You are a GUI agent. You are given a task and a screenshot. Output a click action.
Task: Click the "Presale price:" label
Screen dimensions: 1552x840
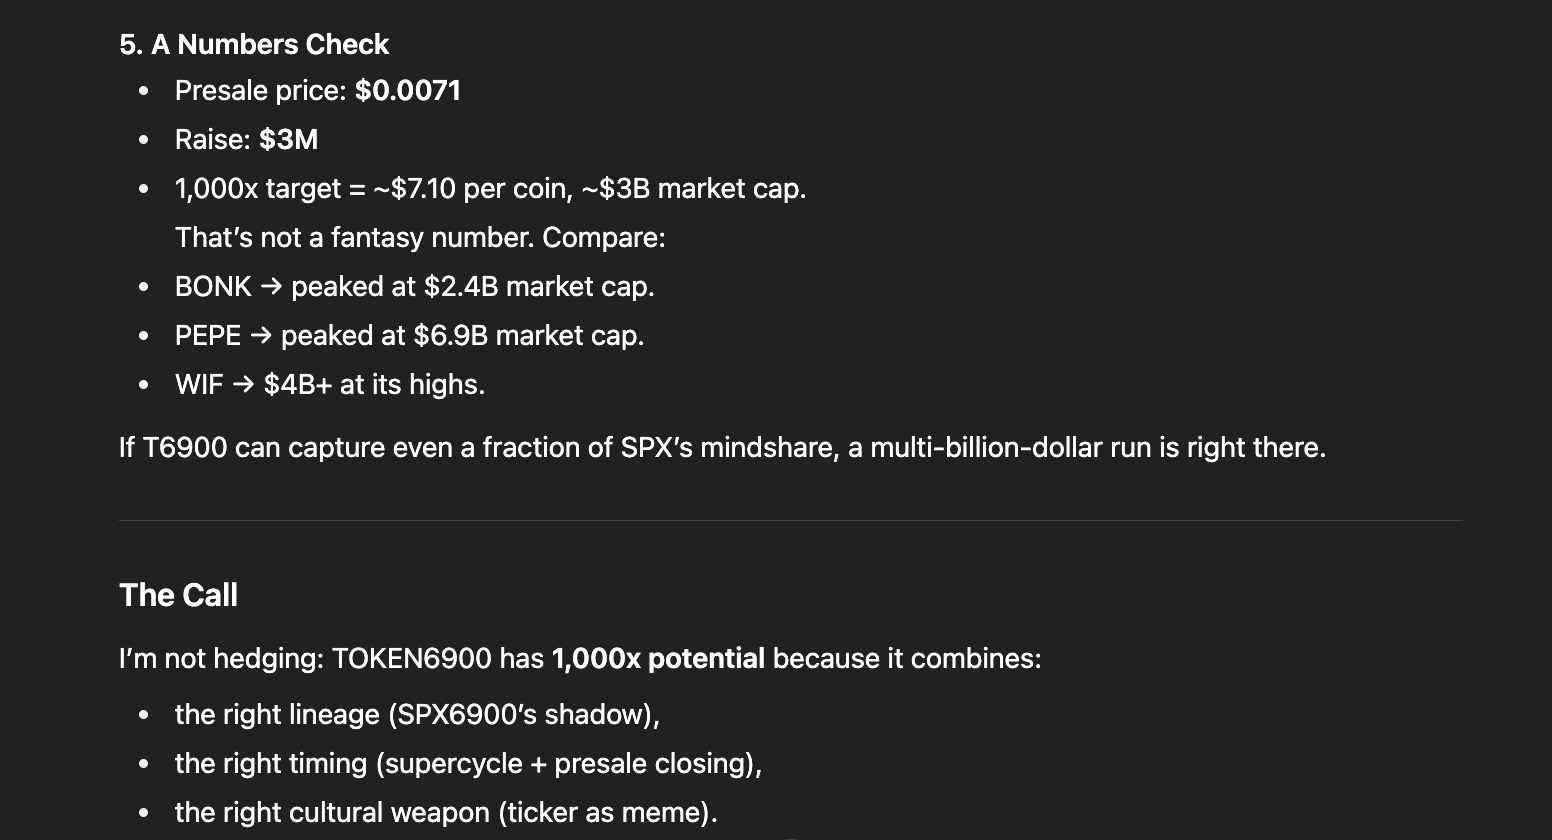click(260, 91)
